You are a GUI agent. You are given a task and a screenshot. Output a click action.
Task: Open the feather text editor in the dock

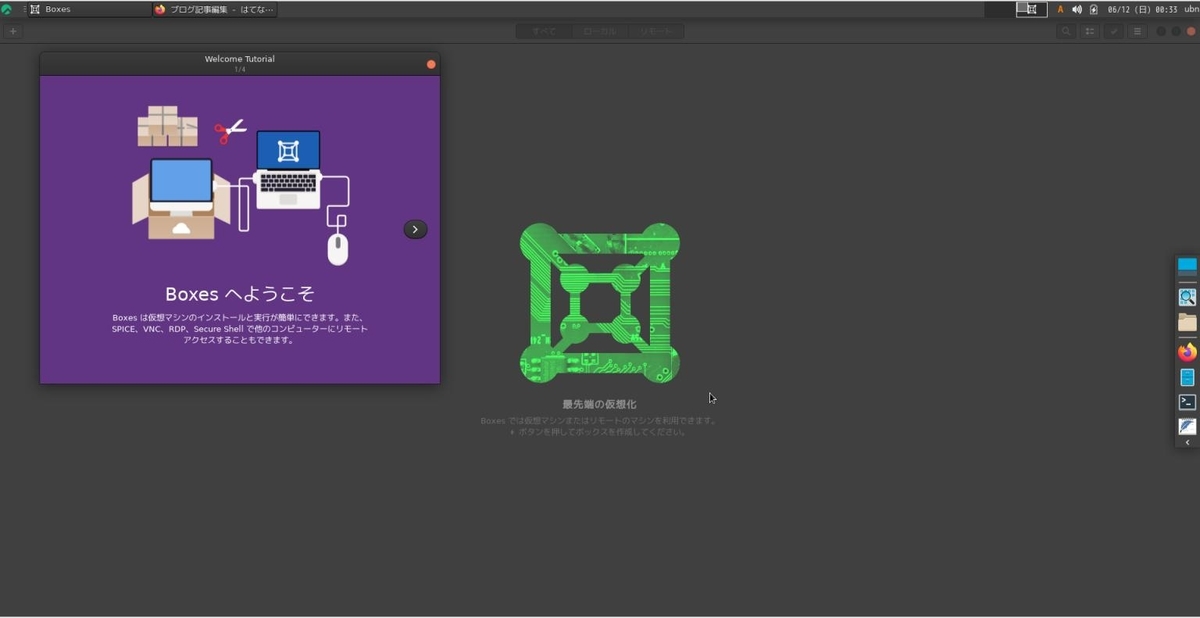1187,426
